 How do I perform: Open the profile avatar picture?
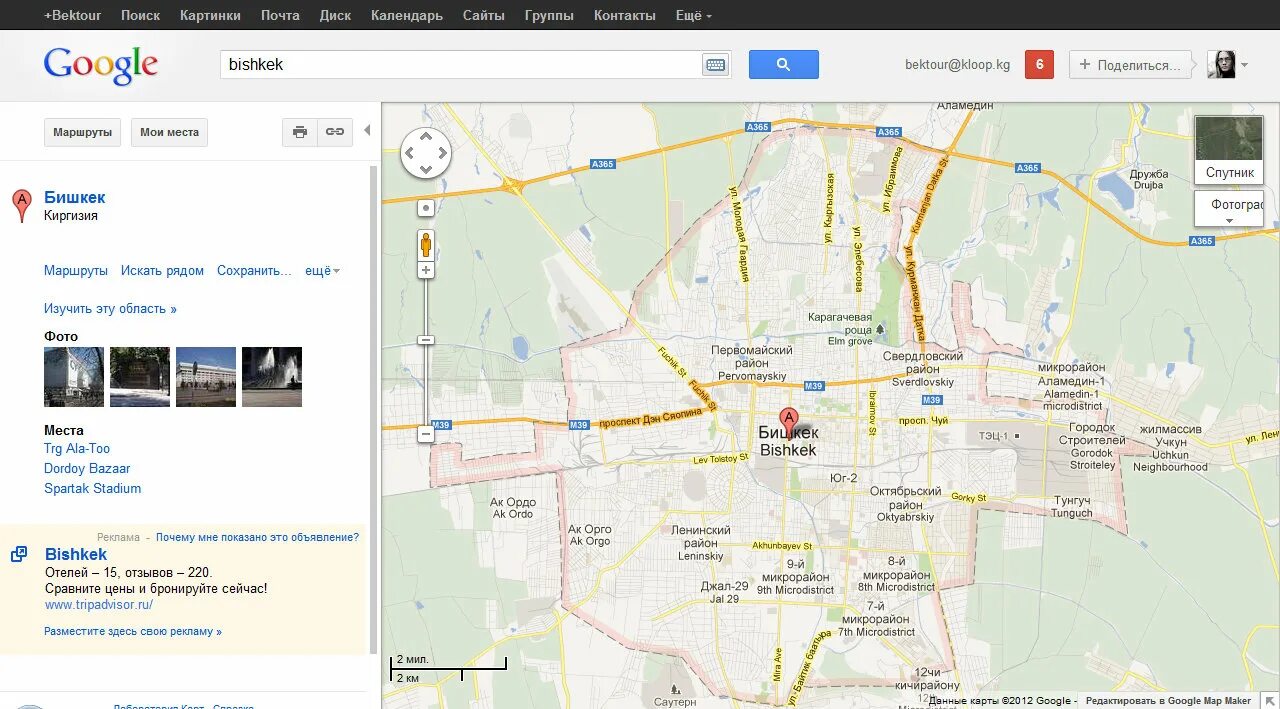tap(1221, 65)
